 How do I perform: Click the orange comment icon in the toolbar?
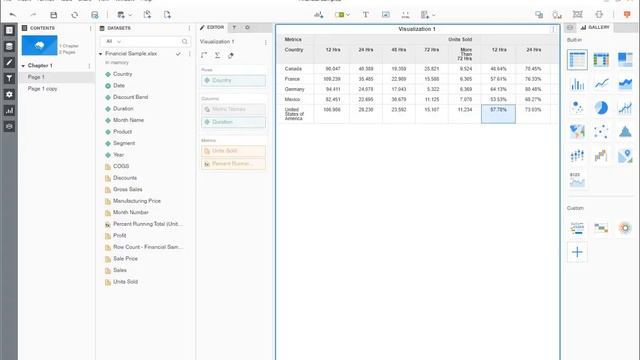pos(627,15)
